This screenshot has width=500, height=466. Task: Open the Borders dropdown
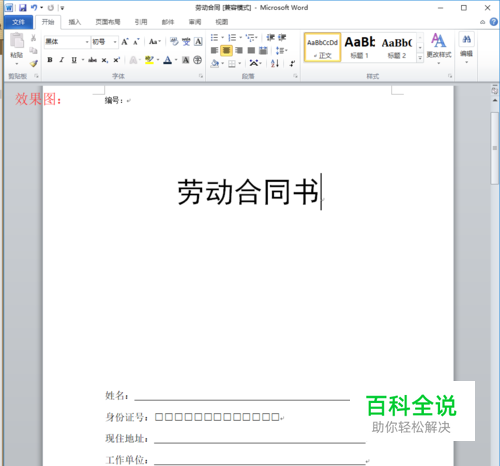[x=239, y=63]
